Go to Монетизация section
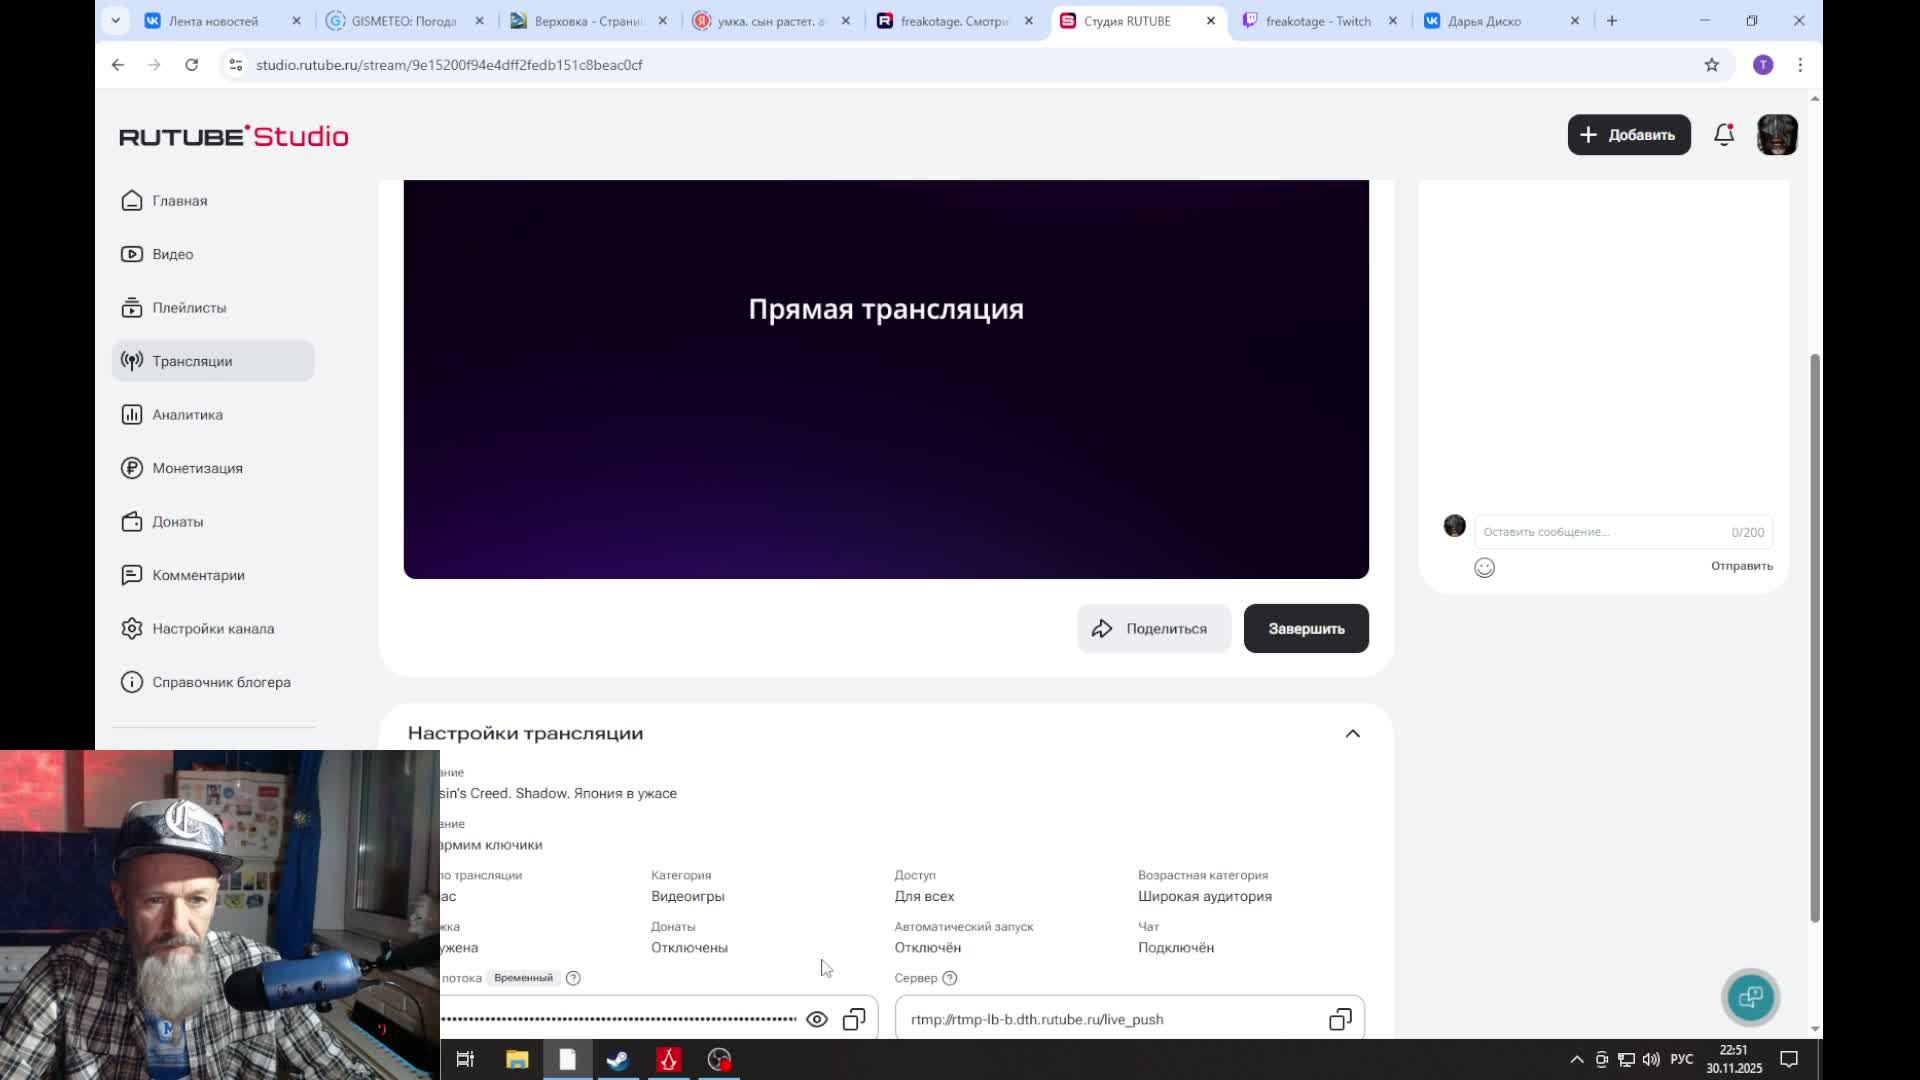This screenshot has width=1920, height=1080. point(197,468)
